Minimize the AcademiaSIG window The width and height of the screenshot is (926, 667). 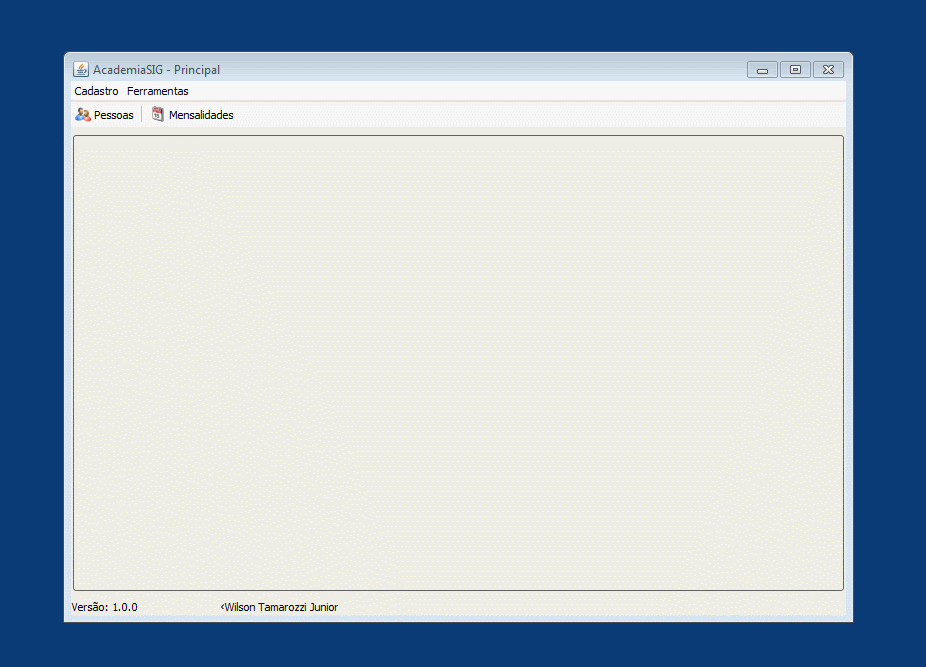click(x=762, y=70)
